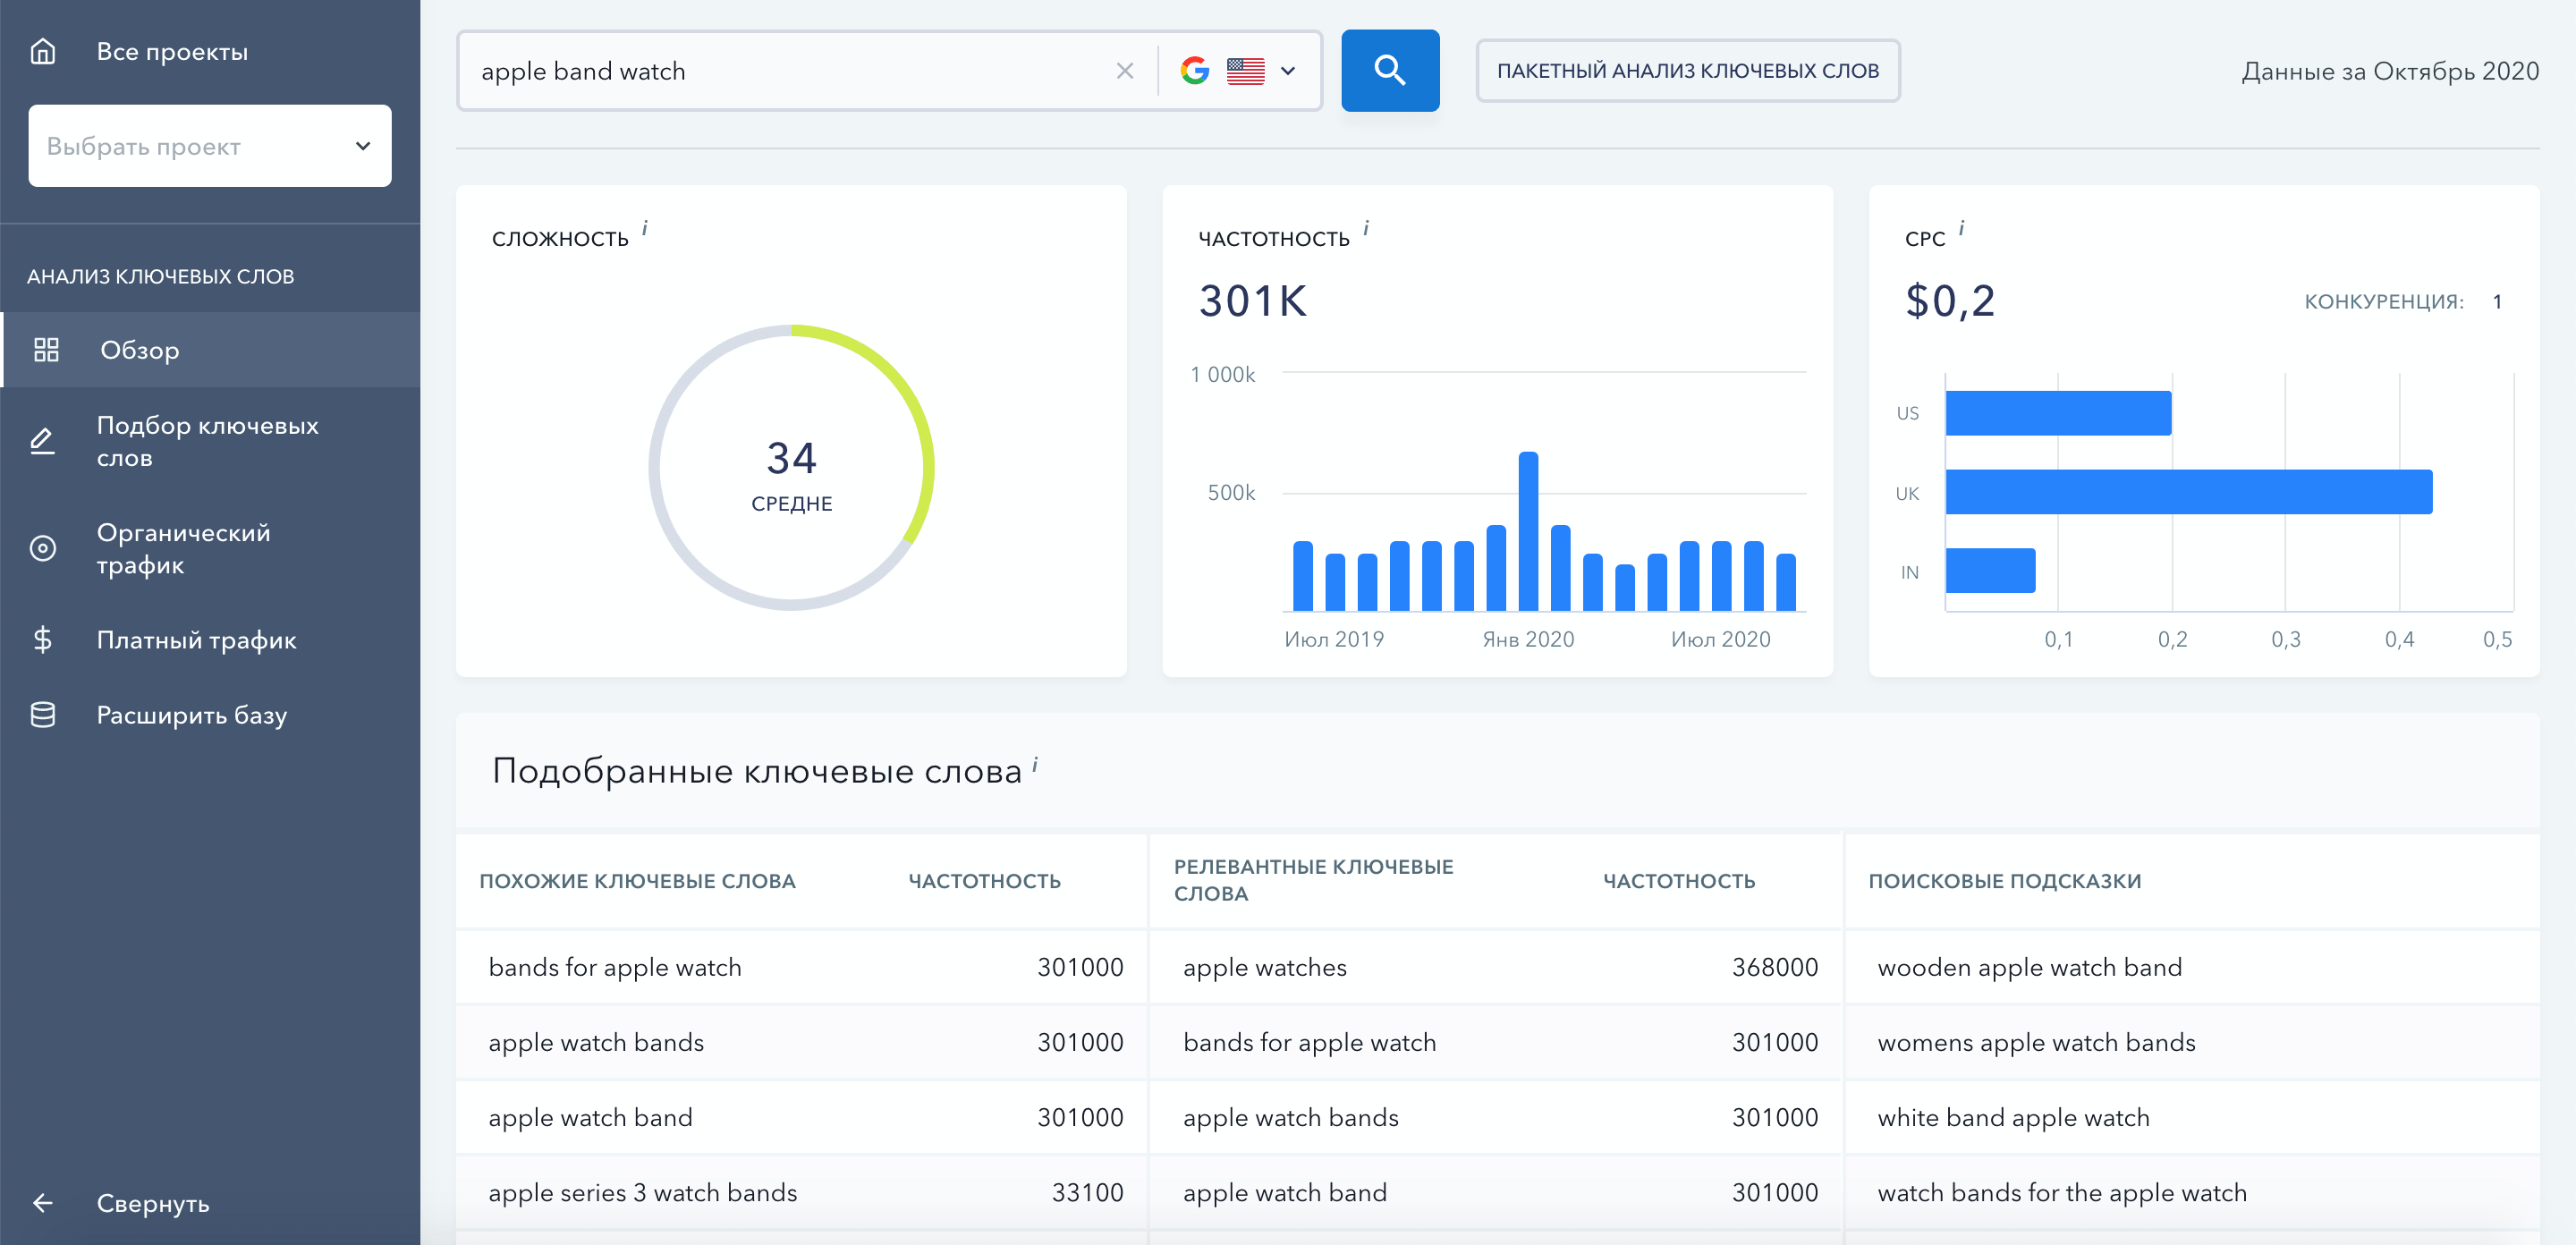This screenshot has height=1245, width=2576.
Task: Open Платный трафик section
Action: coord(196,640)
